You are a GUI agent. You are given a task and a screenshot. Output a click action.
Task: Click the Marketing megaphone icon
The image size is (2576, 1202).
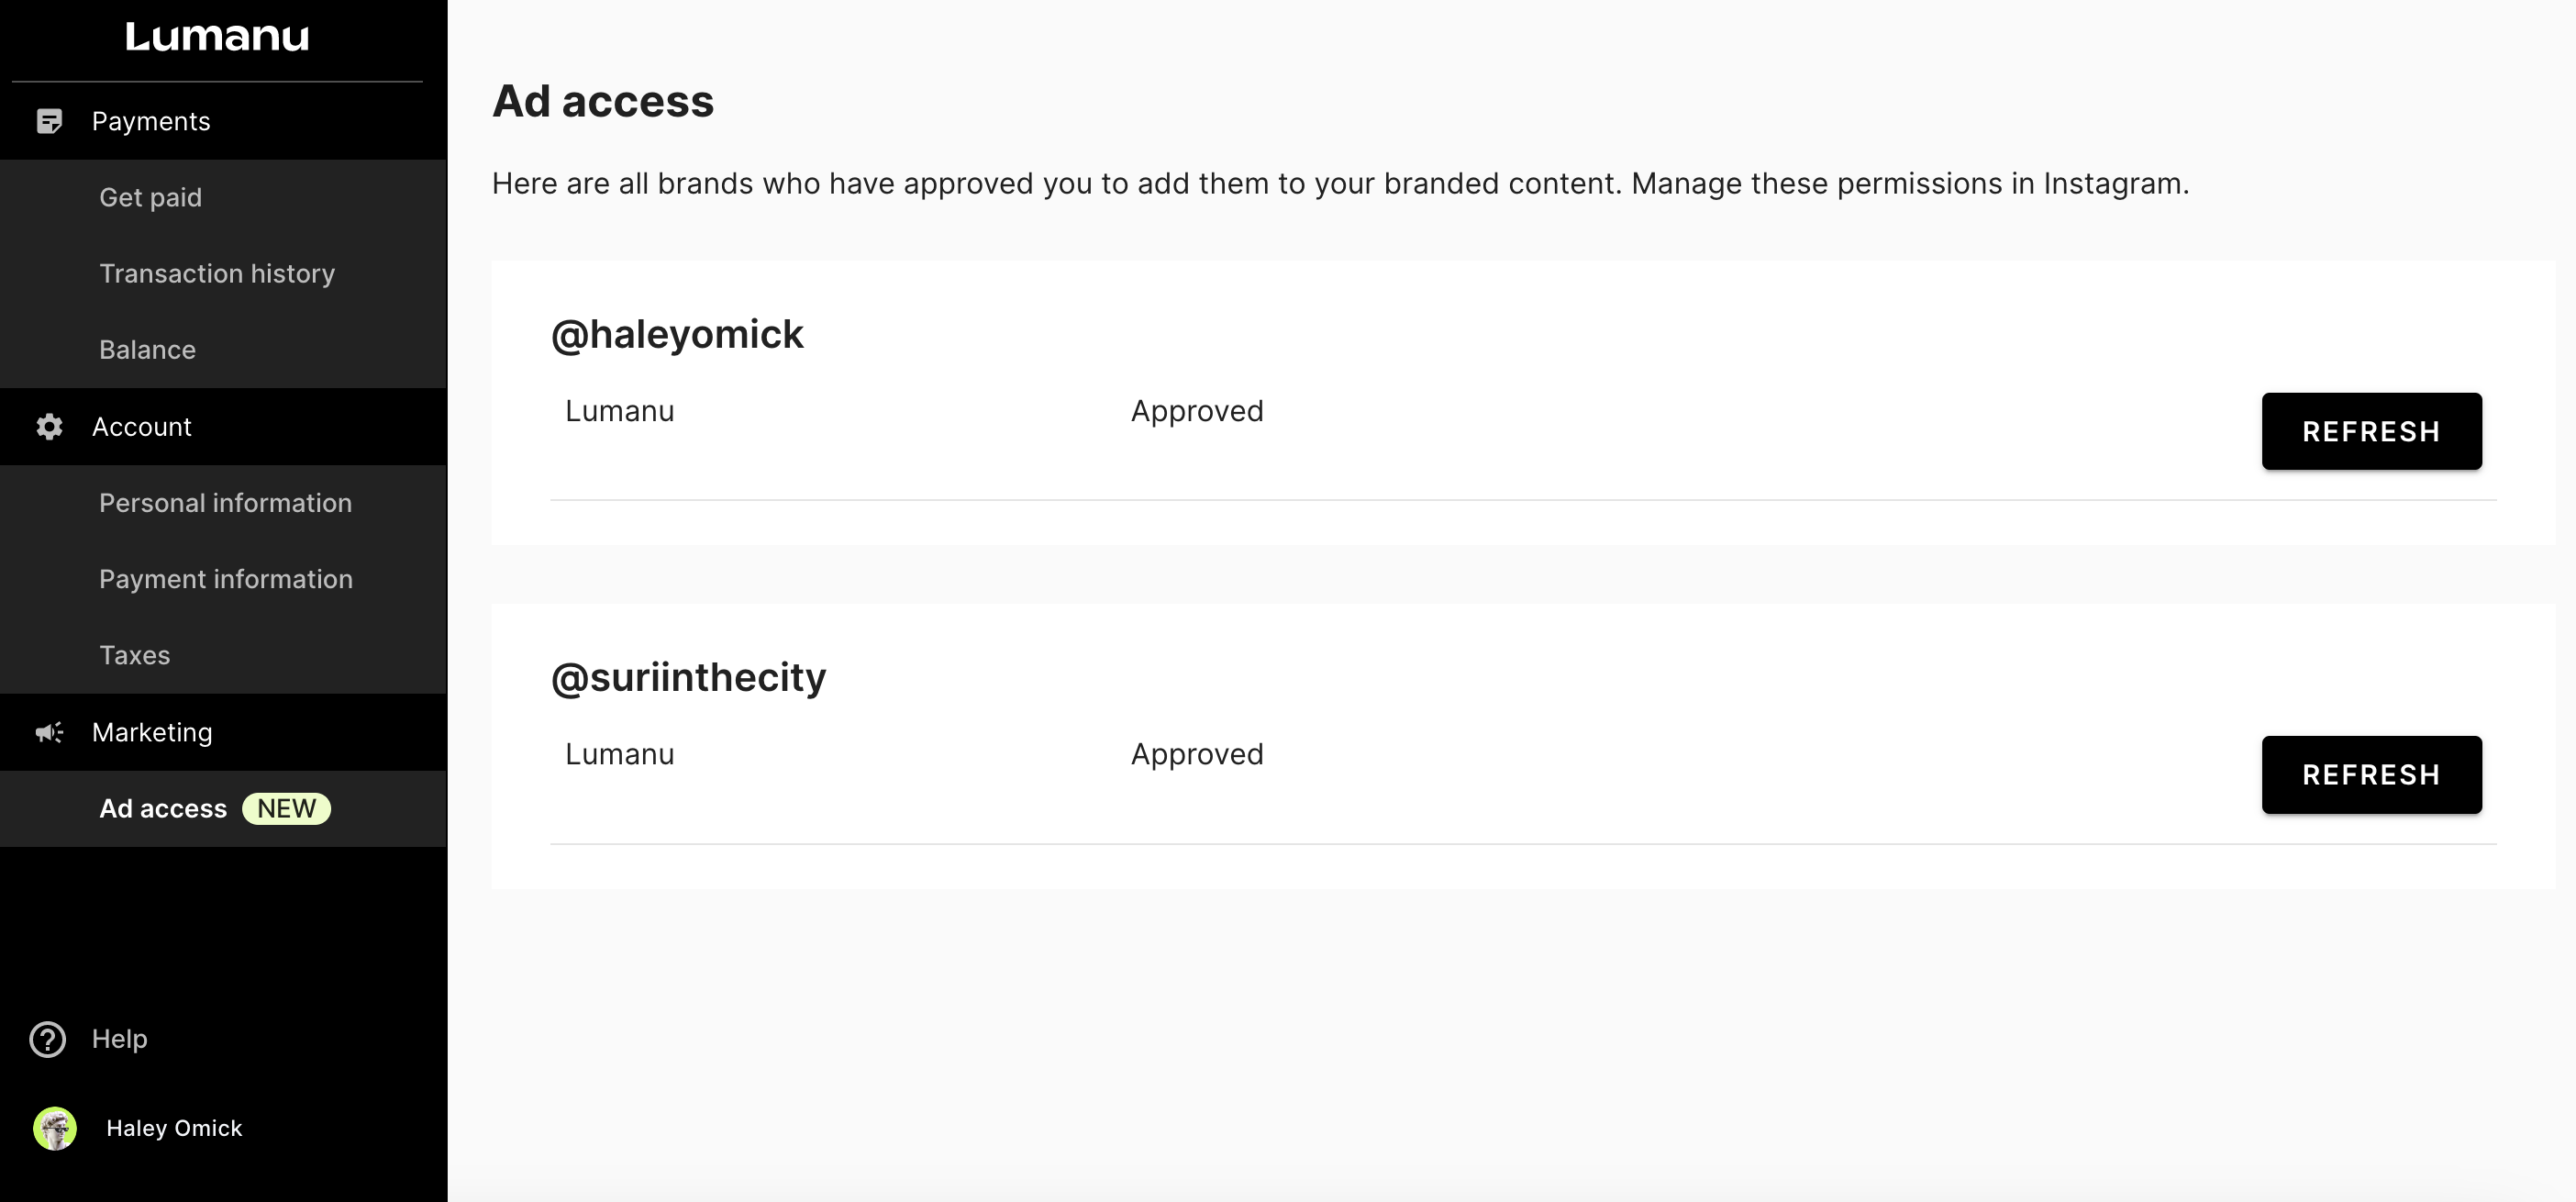(49, 733)
